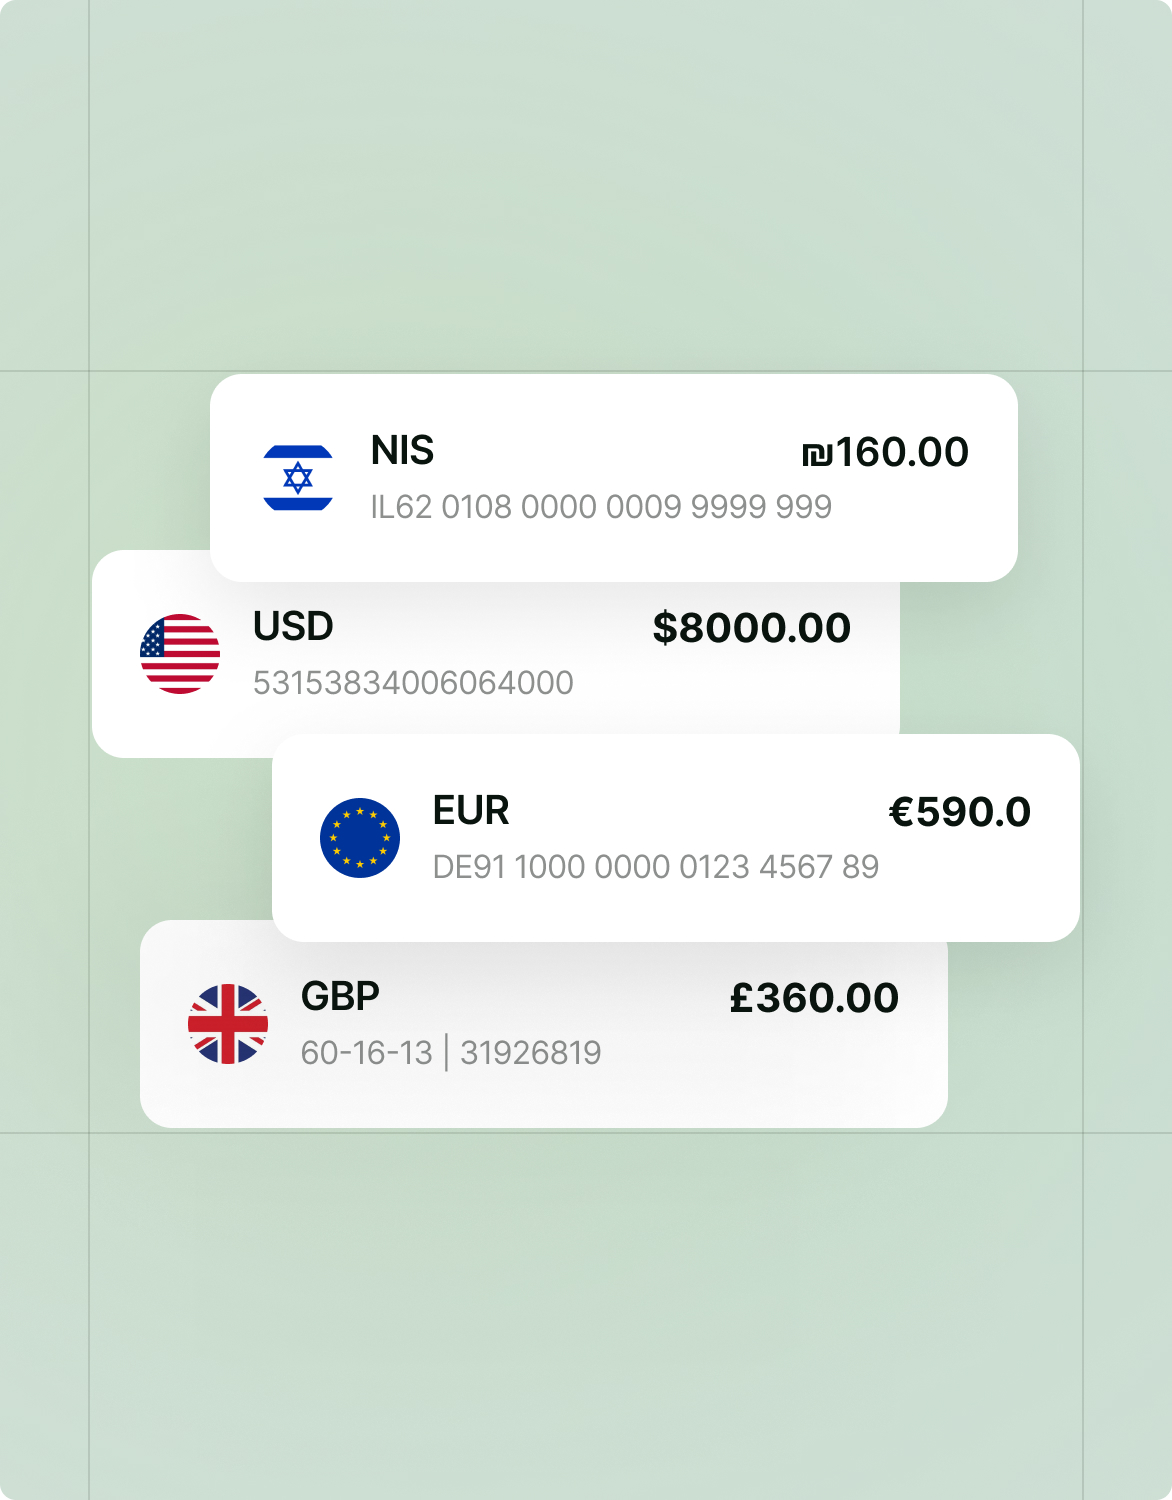Click the ₪160.00 balance amount
1172x1500 pixels.
(x=885, y=453)
